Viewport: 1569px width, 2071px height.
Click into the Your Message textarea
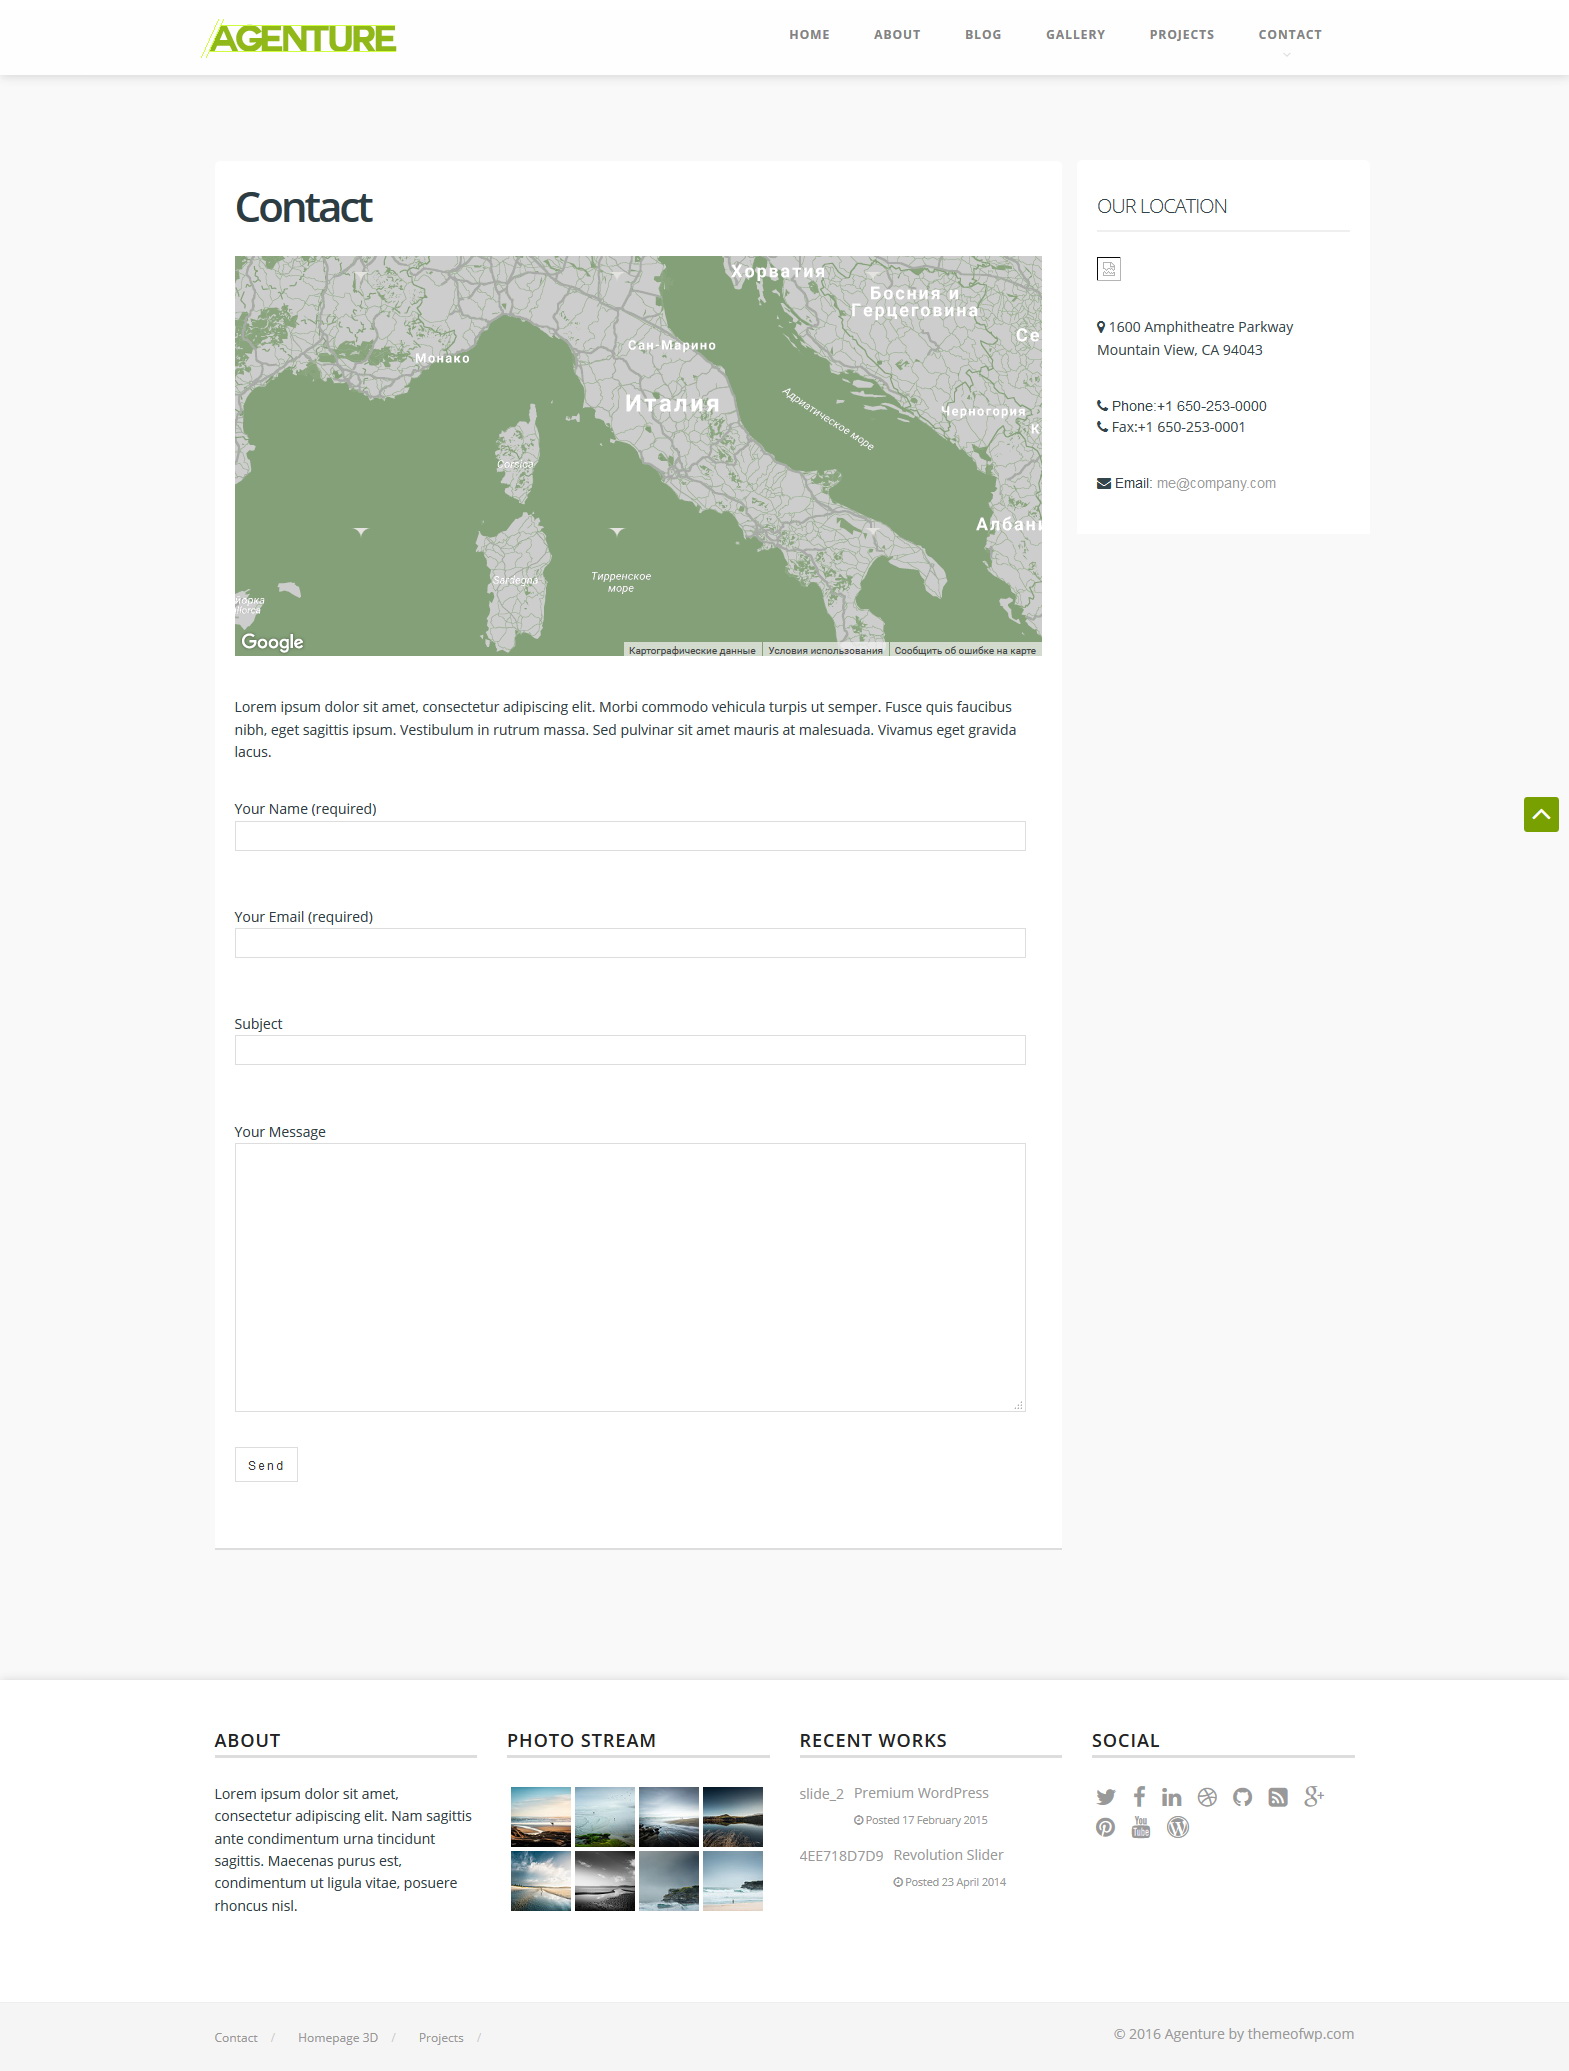[630, 1277]
